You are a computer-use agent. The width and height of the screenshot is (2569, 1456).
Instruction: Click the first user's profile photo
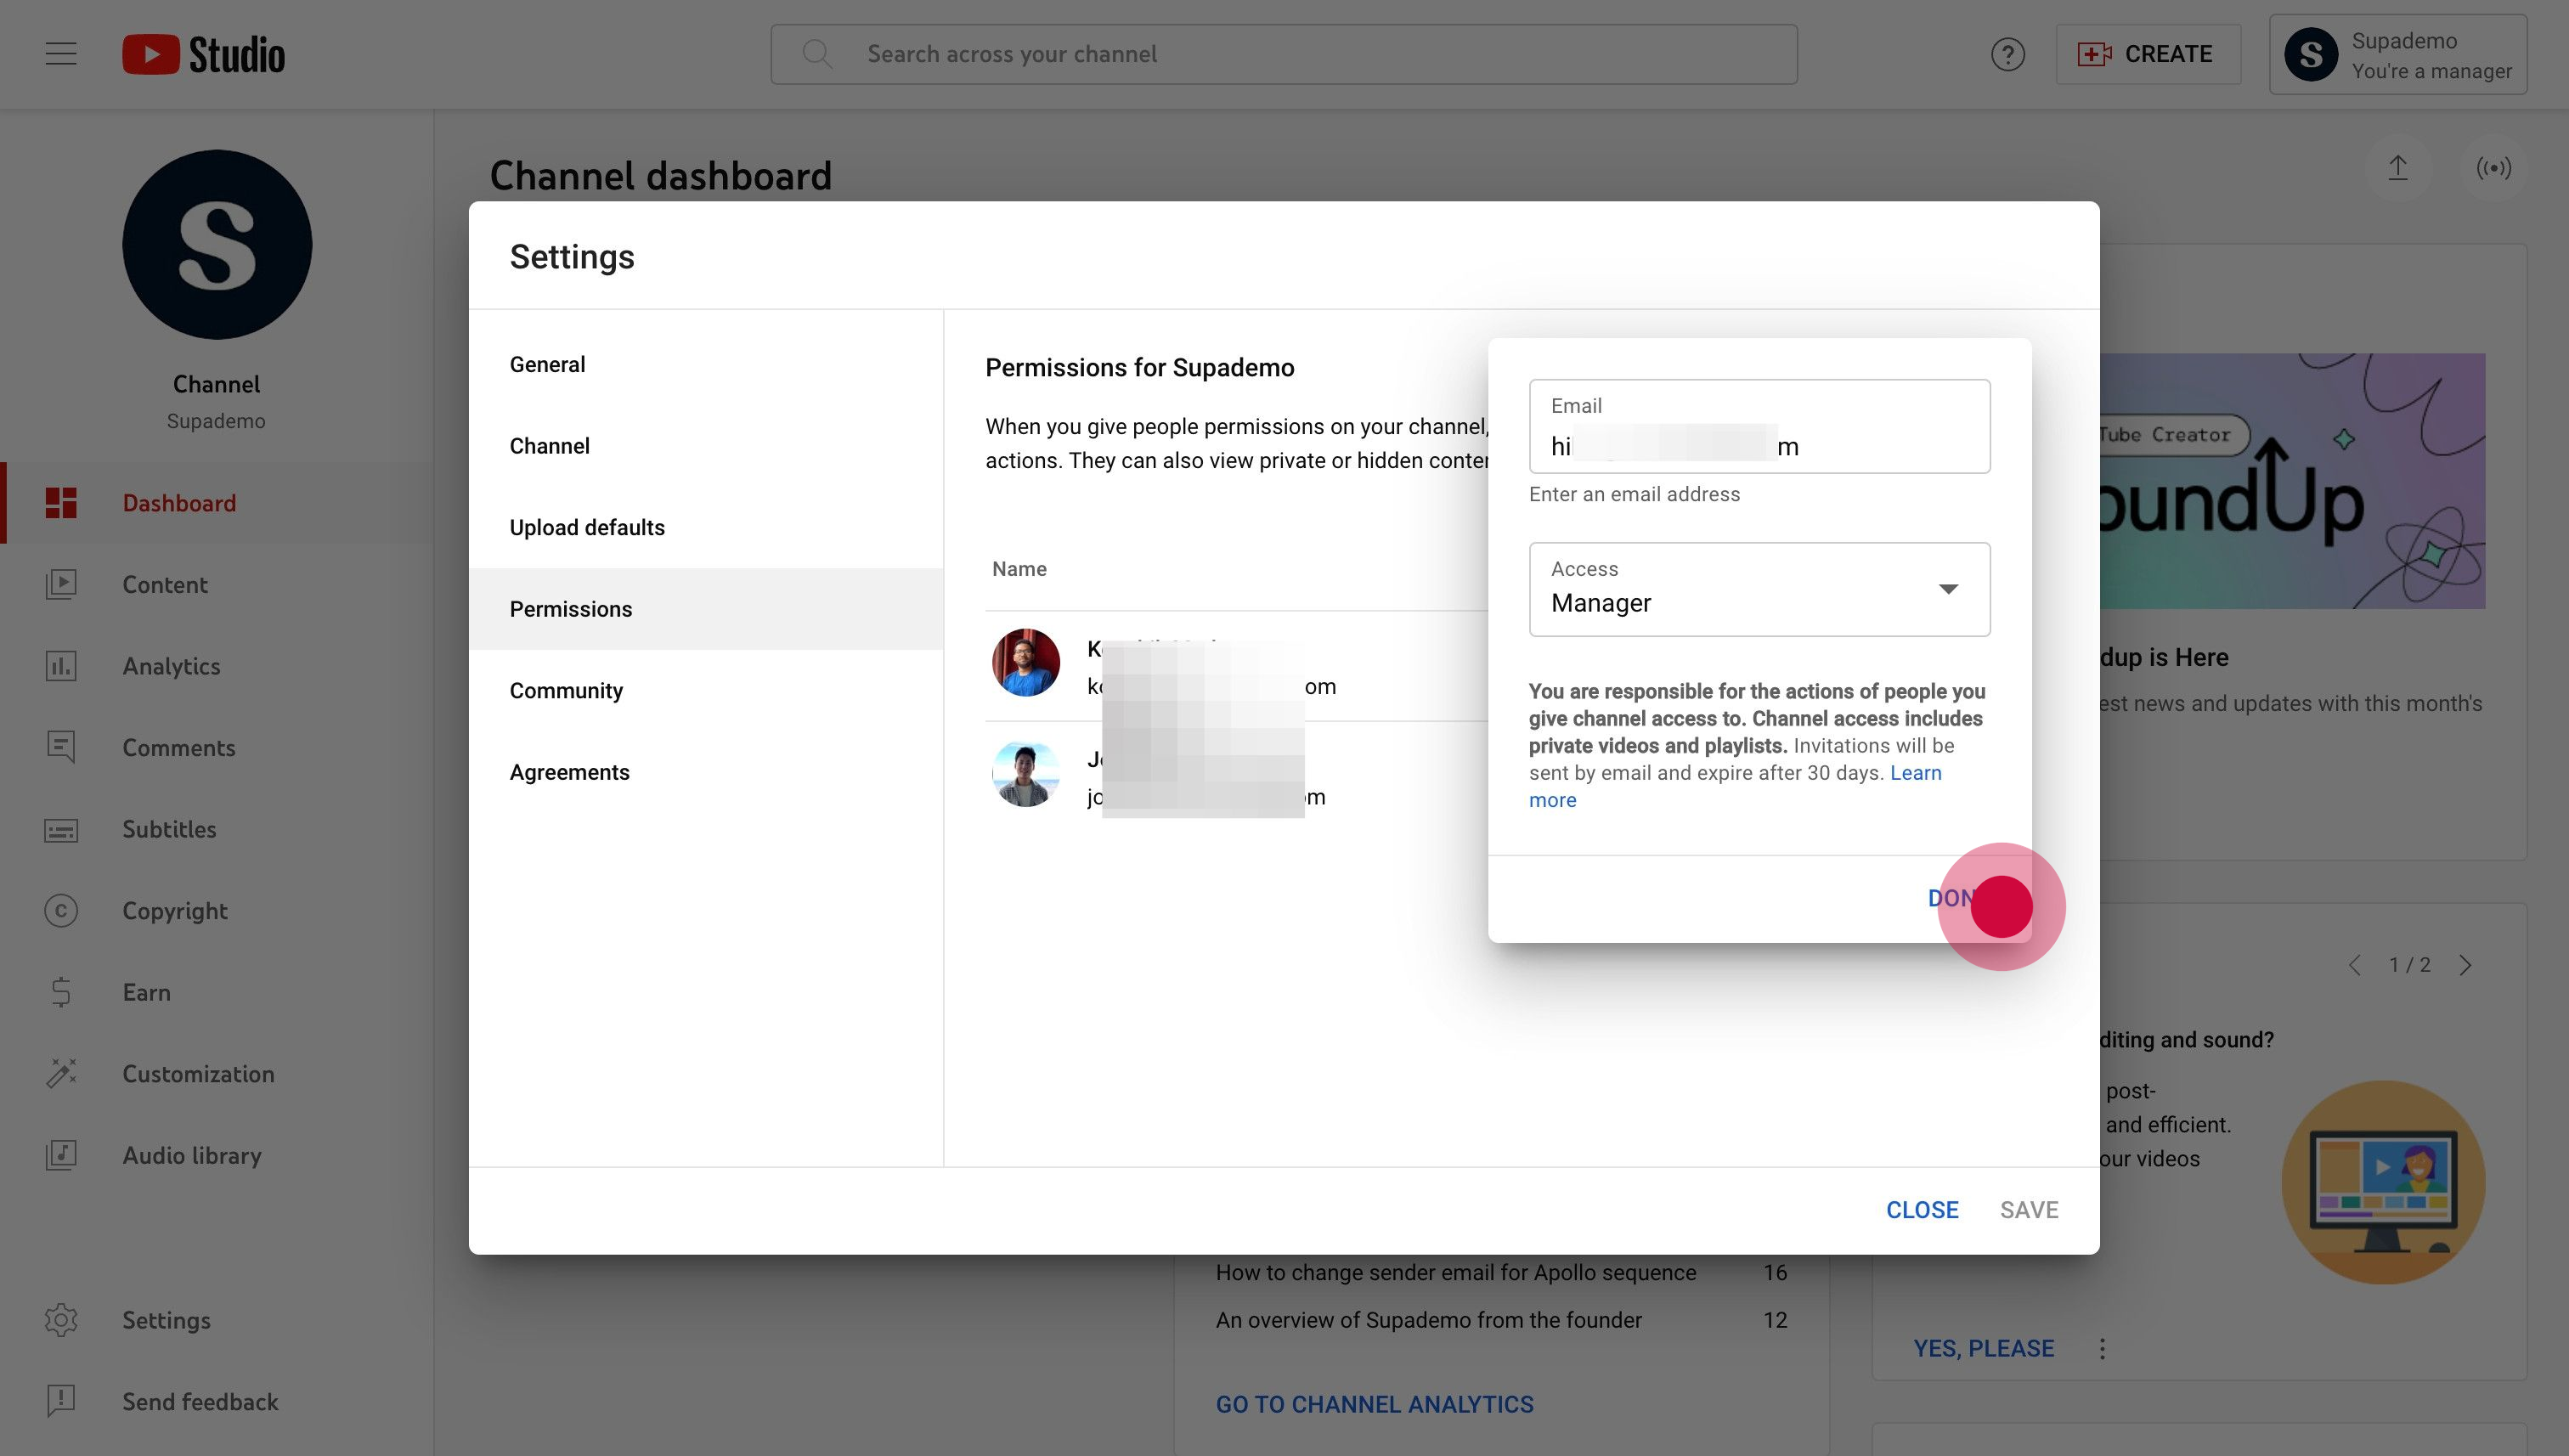1025,663
